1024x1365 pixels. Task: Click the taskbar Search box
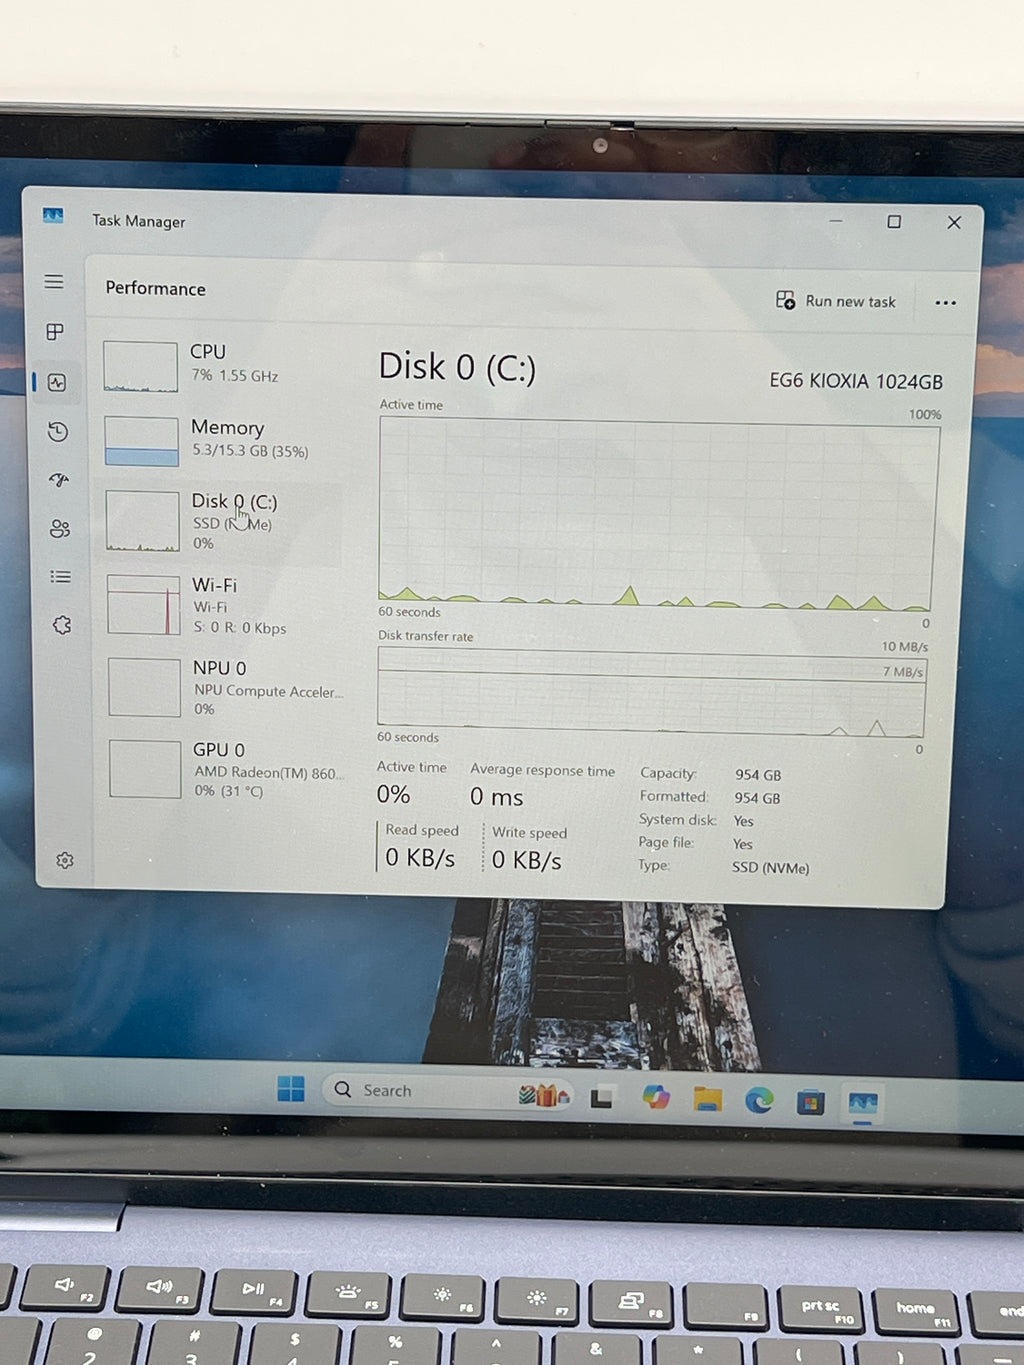[x=447, y=1092]
